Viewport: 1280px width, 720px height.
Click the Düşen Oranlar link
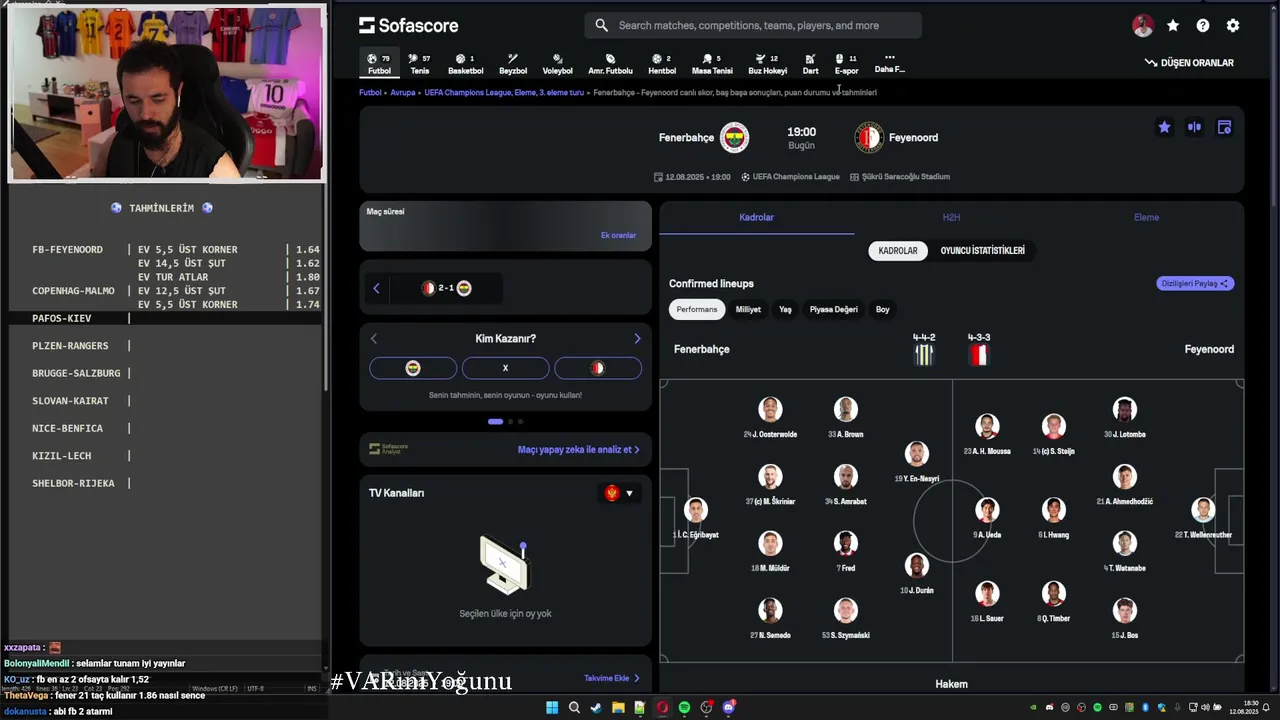point(1190,62)
